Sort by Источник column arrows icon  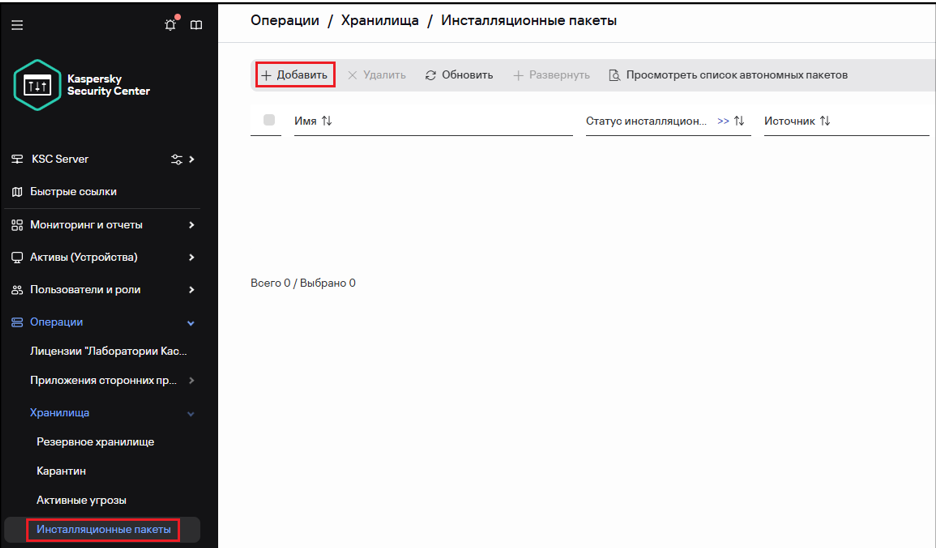point(825,121)
